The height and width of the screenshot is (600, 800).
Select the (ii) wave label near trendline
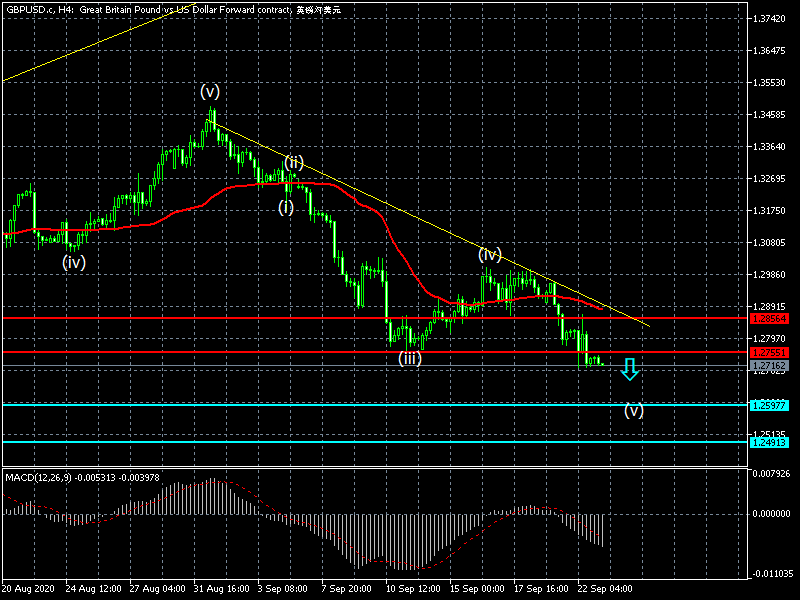tap(293, 162)
